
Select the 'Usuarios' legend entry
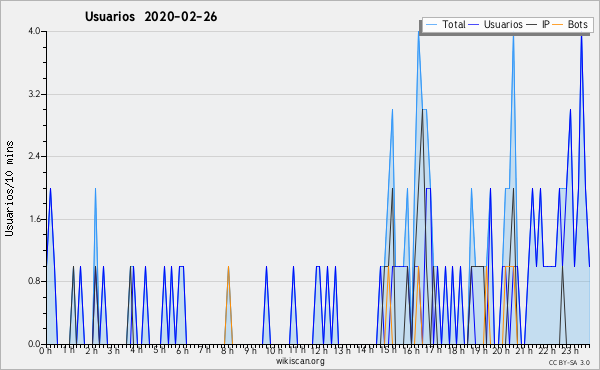496,24
